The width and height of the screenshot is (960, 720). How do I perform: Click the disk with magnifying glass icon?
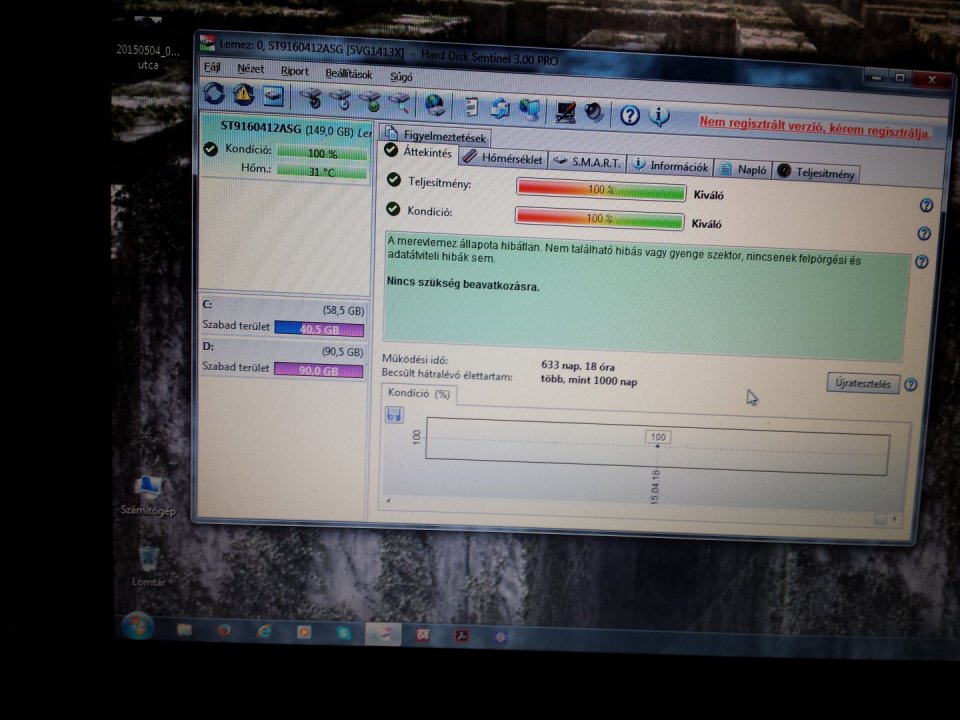[x=399, y=103]
